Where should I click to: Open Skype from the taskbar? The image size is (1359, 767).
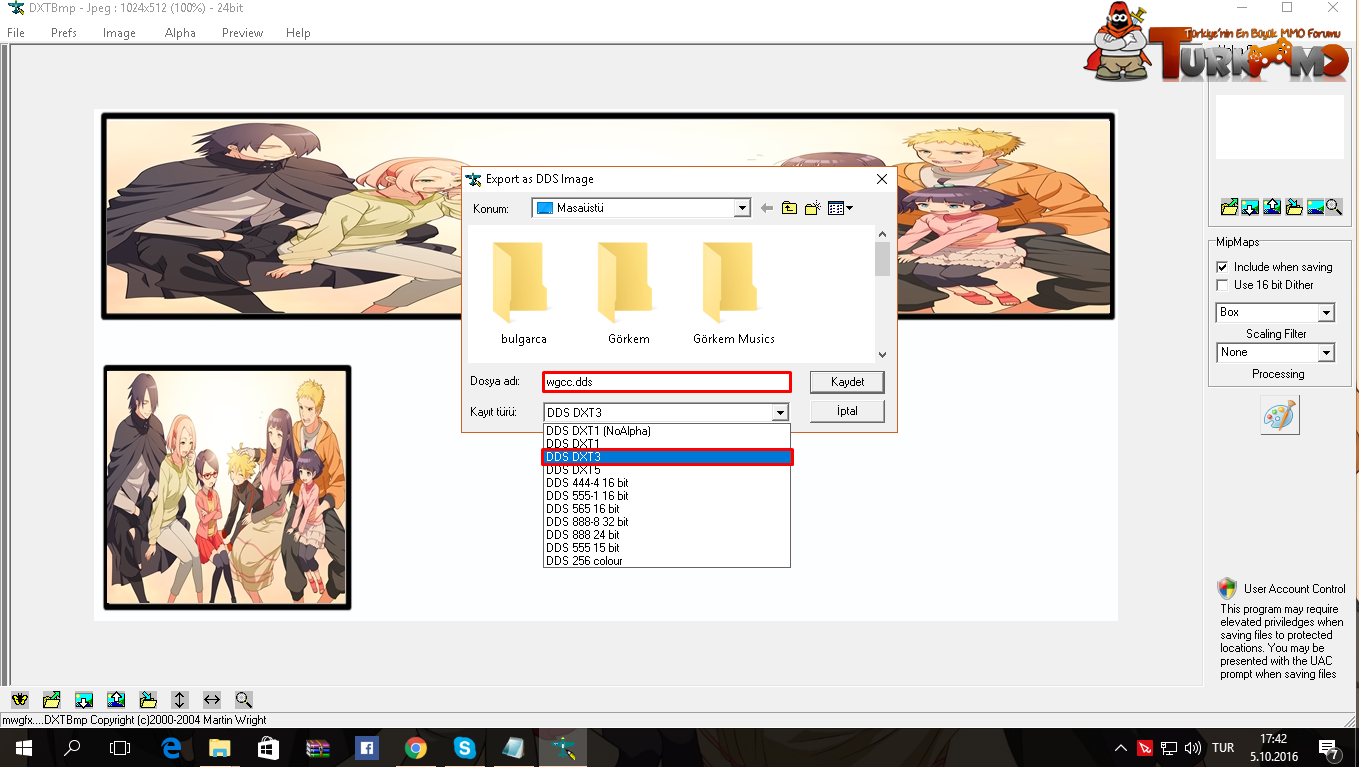coord(465,747)
